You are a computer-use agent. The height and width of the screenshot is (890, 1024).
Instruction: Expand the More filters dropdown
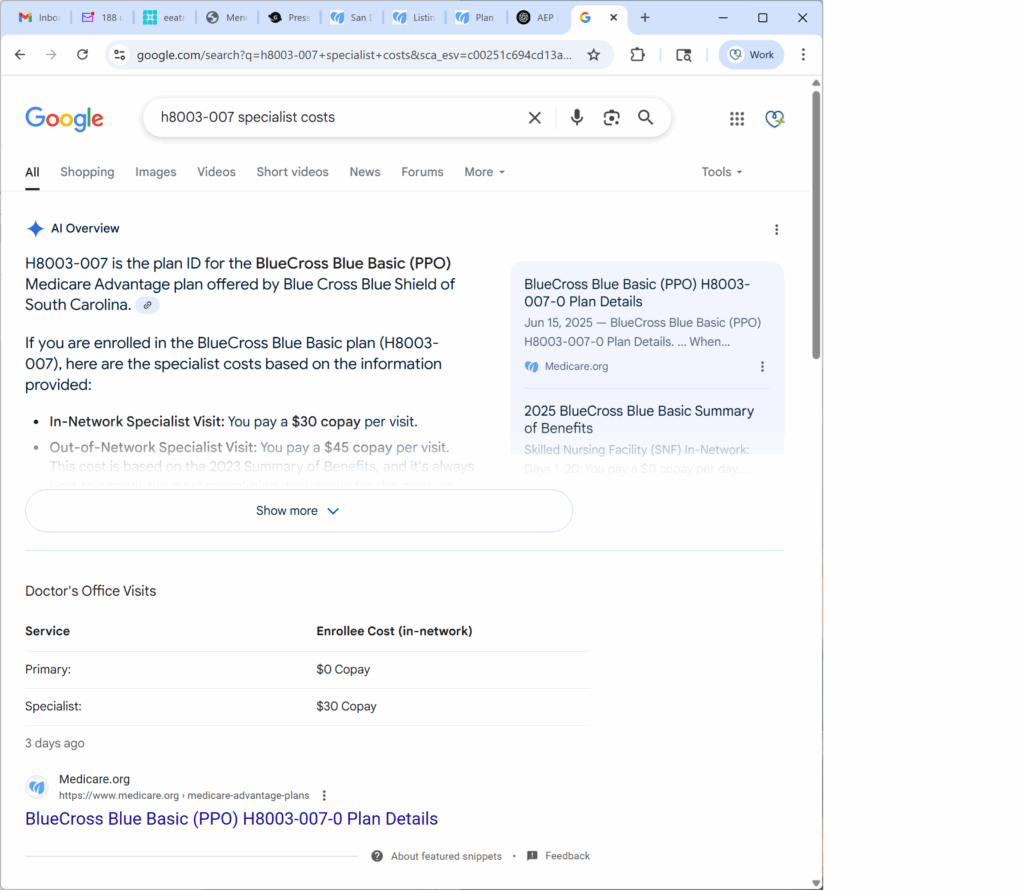coord(485,172)
